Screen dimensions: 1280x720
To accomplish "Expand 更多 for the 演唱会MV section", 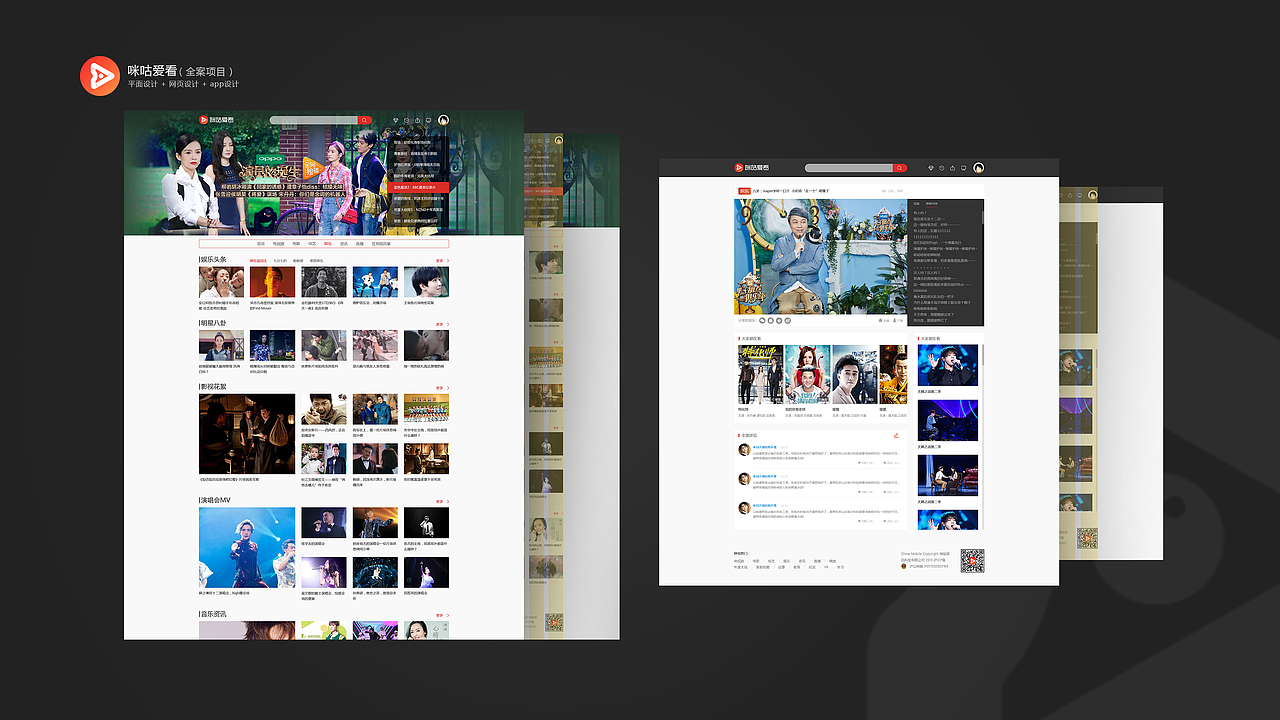I will (442, 500).
